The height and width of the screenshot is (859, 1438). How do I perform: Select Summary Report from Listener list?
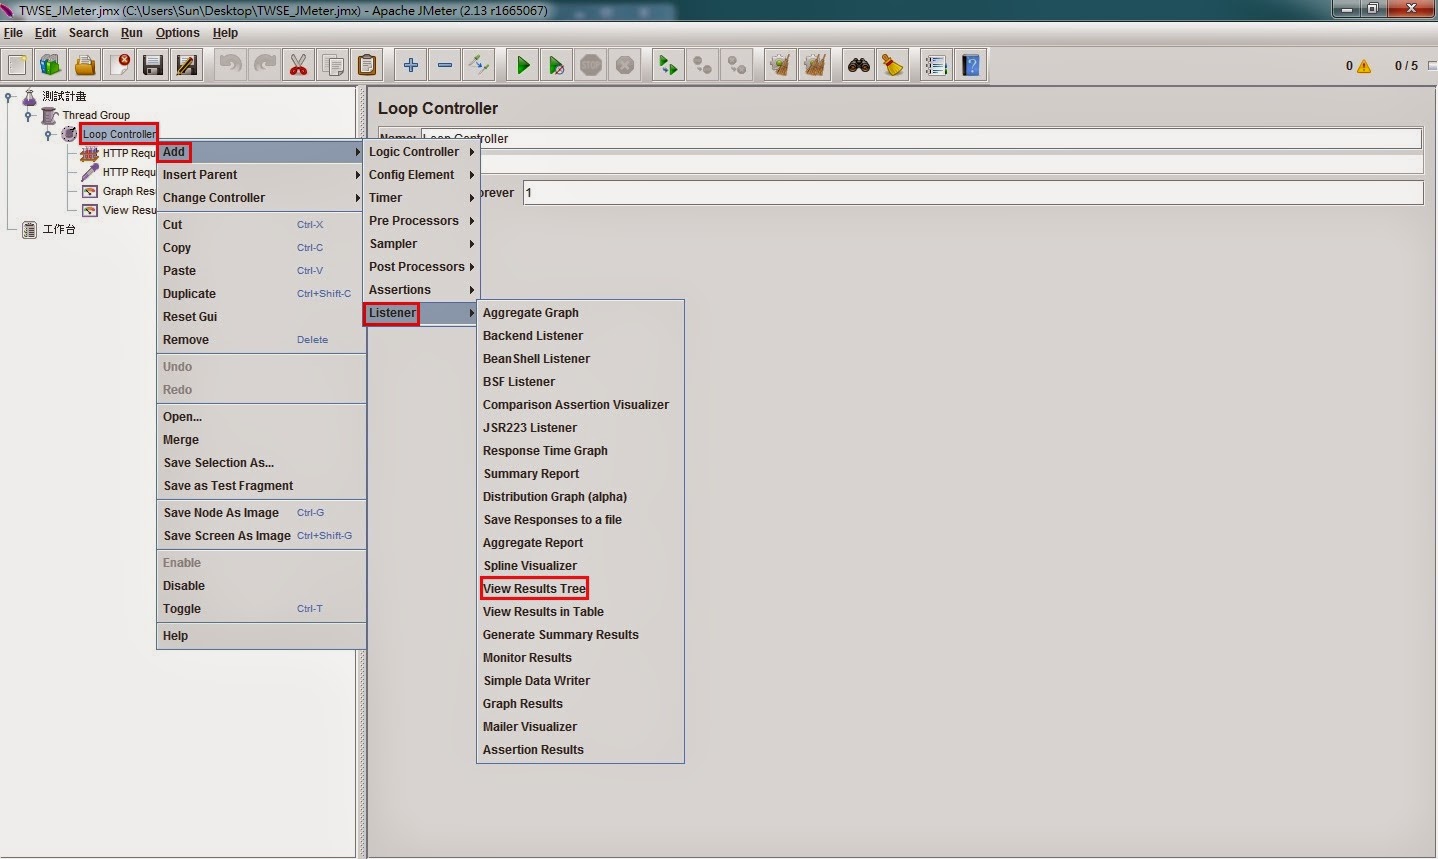coord(580,474)
